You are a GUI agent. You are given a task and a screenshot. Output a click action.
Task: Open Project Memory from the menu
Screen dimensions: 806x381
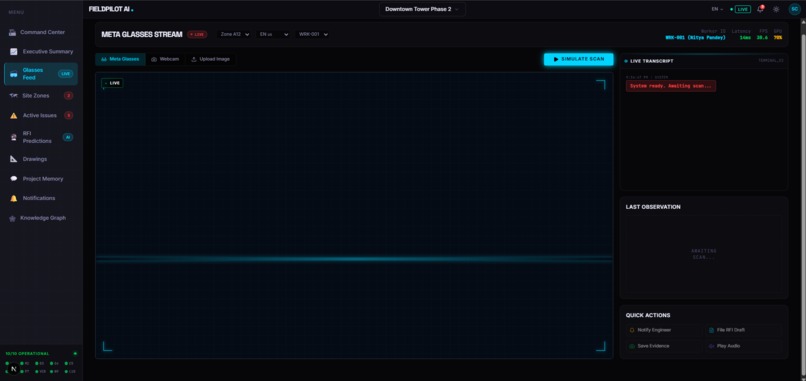[x=41, y=179]
